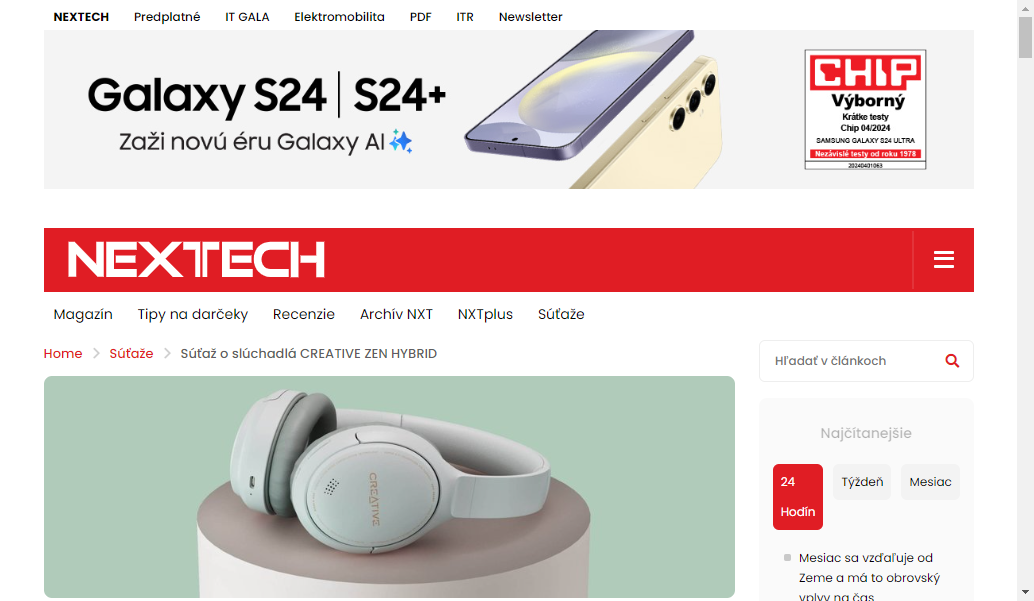Image resolution: width=1034 pixels, height=601 pixels.
Task: Click scrollbar down arrow
Action: click(1025, 592)
